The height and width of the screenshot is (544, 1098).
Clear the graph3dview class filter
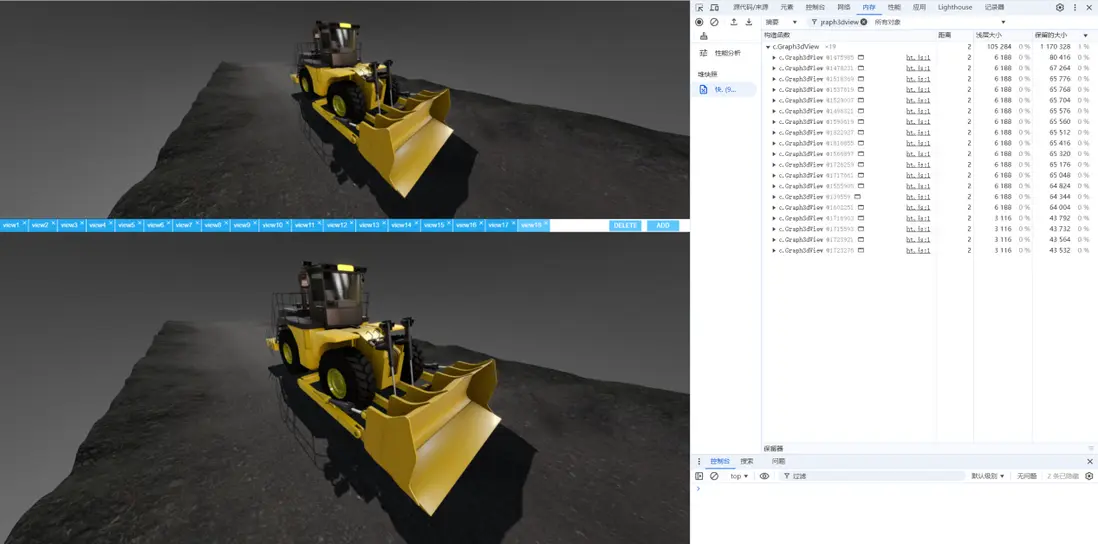click(x=863, y=22)
